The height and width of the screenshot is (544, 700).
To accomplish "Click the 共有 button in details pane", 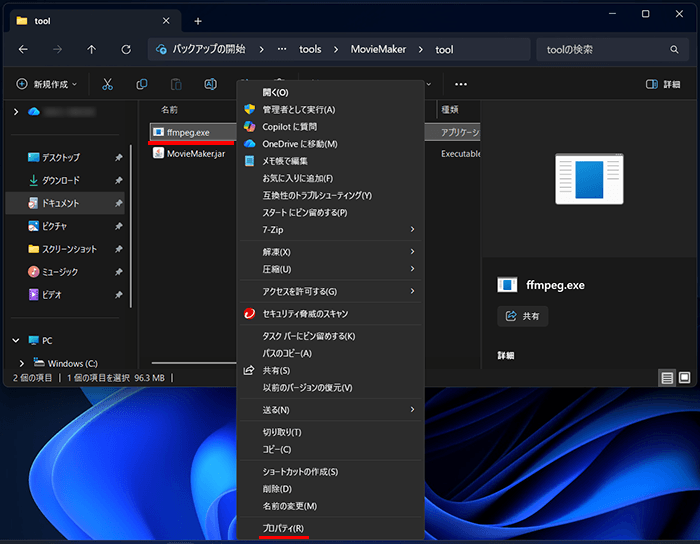I will [522, 316].
